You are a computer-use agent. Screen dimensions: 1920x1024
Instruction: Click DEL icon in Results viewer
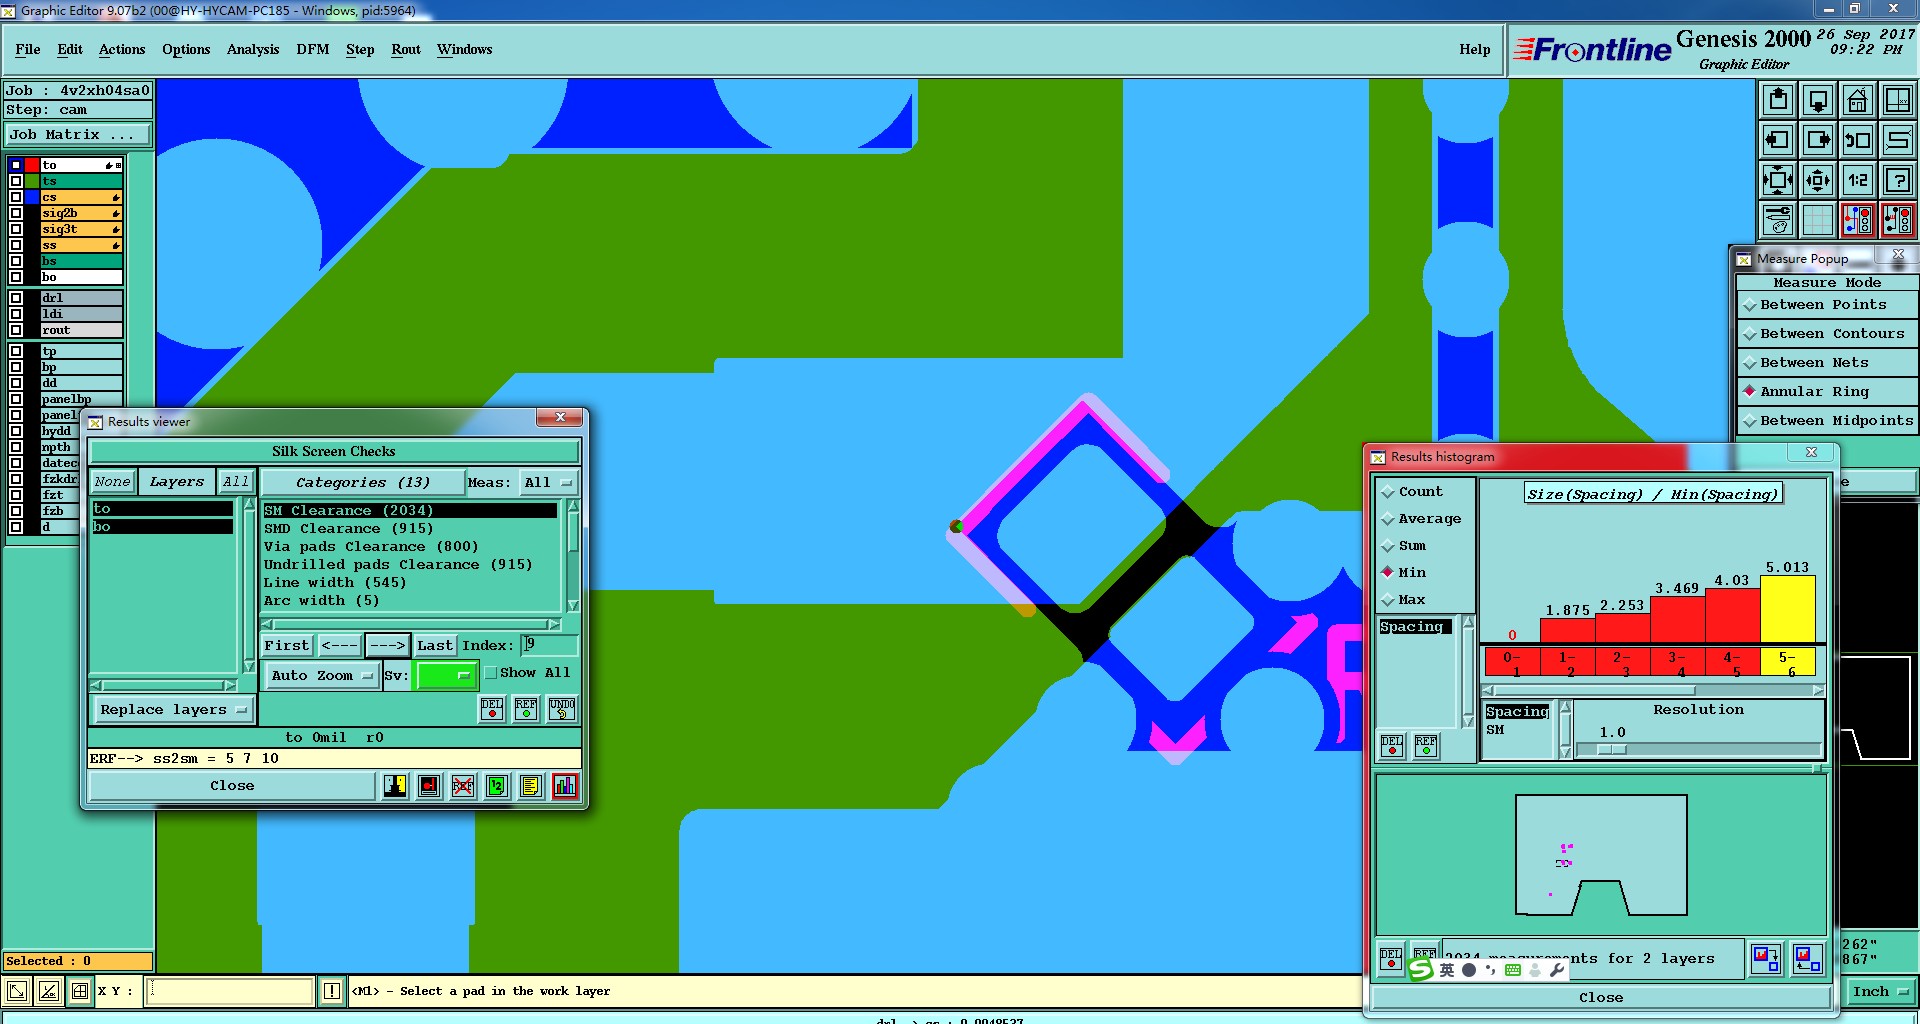pyautogui.click(x=492, y=709)
